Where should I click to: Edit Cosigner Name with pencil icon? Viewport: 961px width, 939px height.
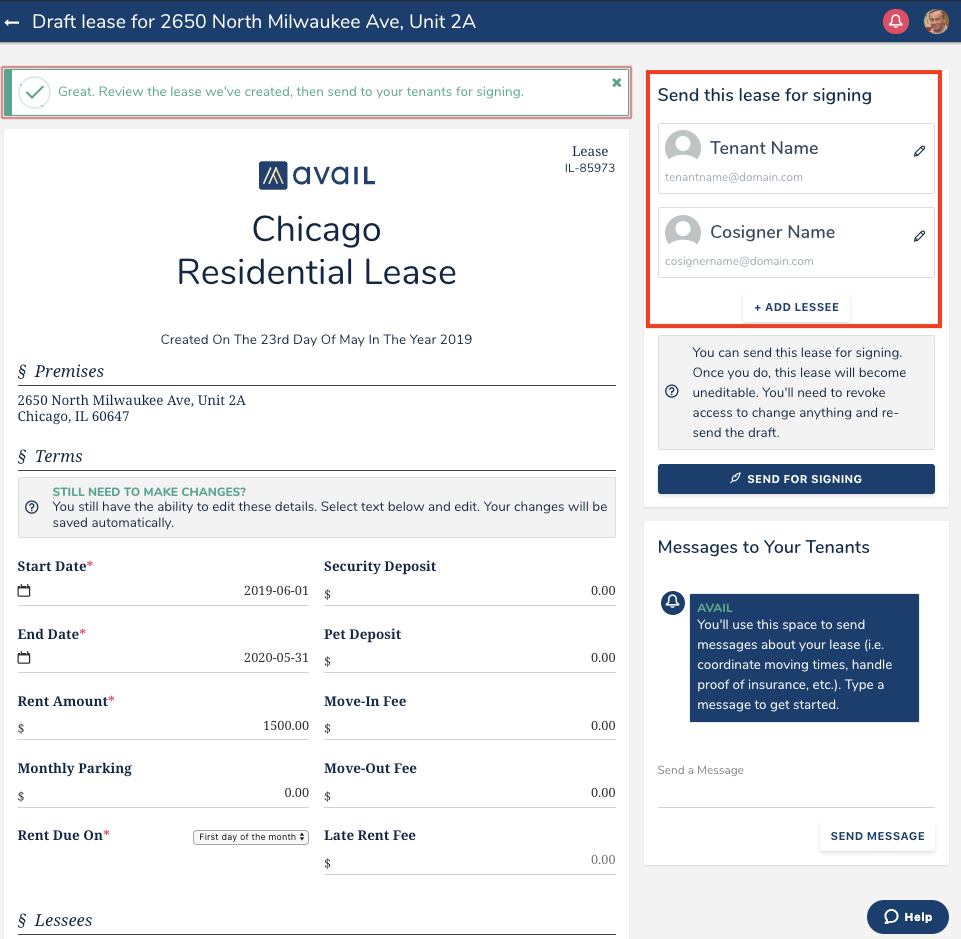click(x=919, y=236)
